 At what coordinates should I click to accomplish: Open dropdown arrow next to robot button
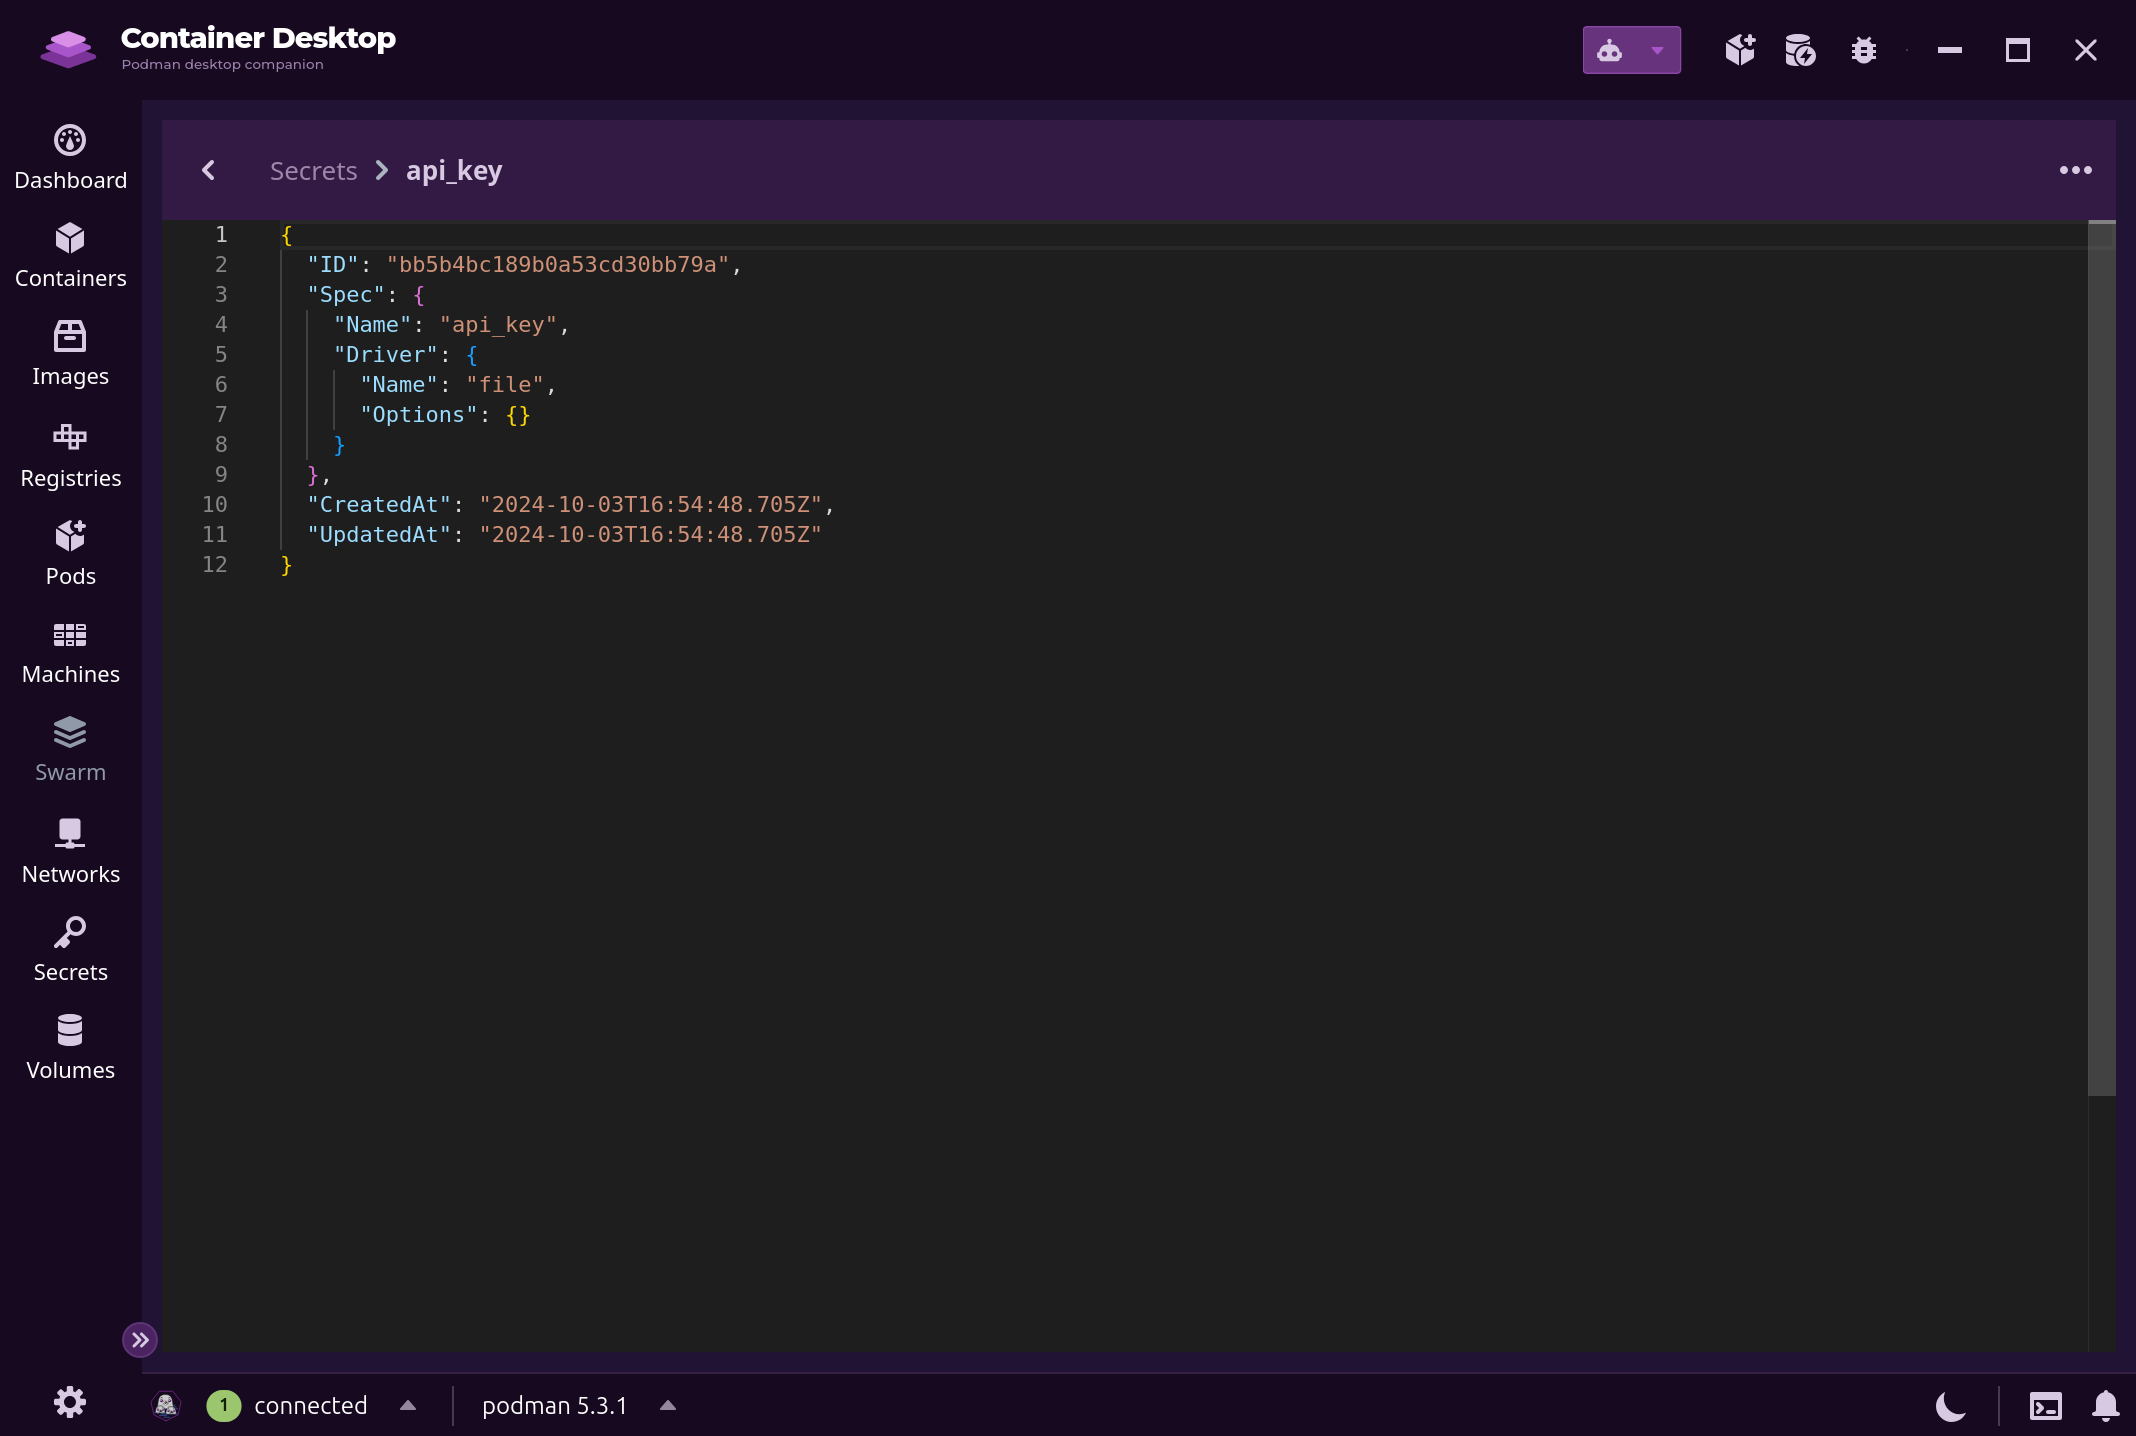[x=1657, y=50]
